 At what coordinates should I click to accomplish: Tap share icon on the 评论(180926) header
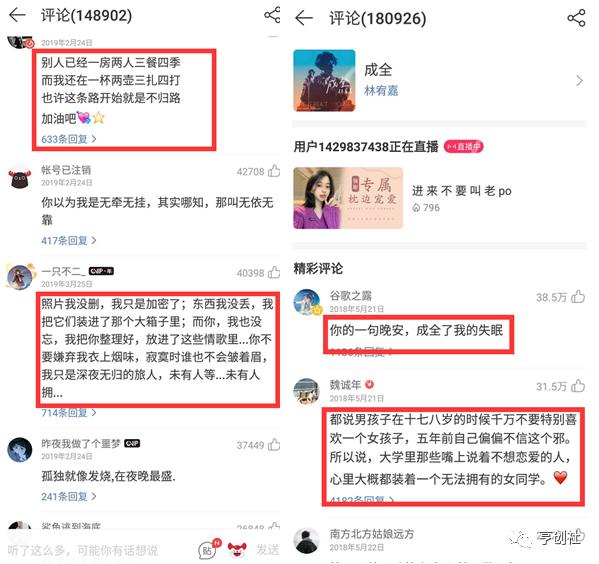[x=576, y=18]
